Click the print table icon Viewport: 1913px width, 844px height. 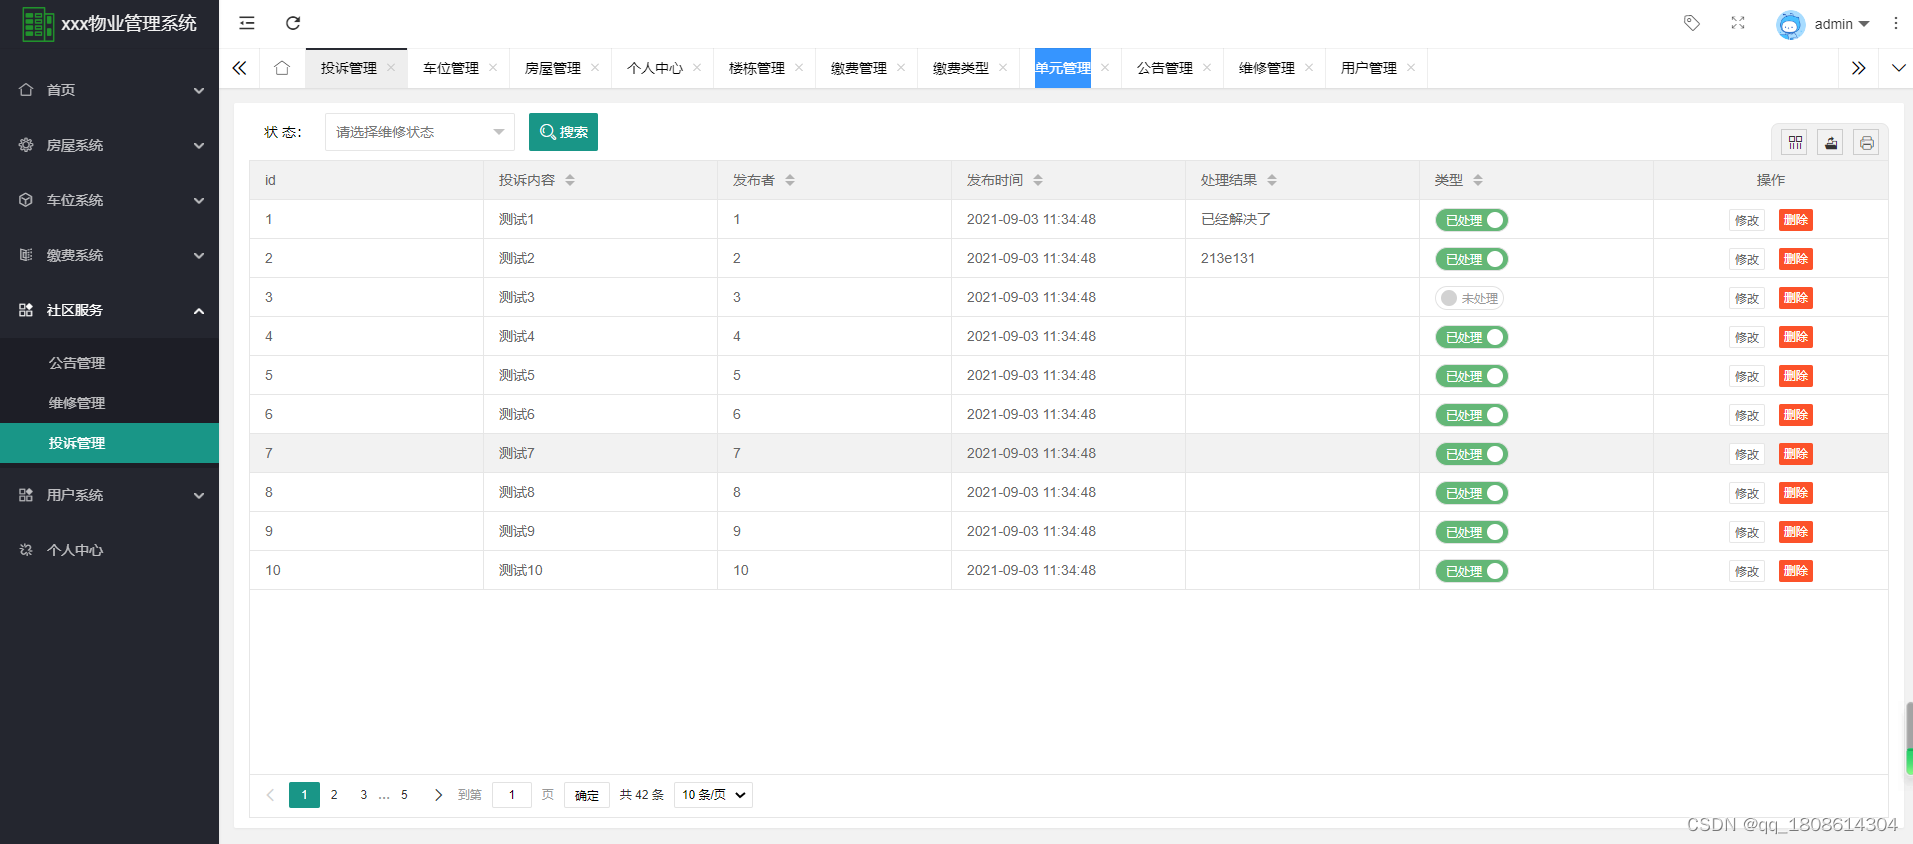pyautogui.click(x=1866, y=143)
